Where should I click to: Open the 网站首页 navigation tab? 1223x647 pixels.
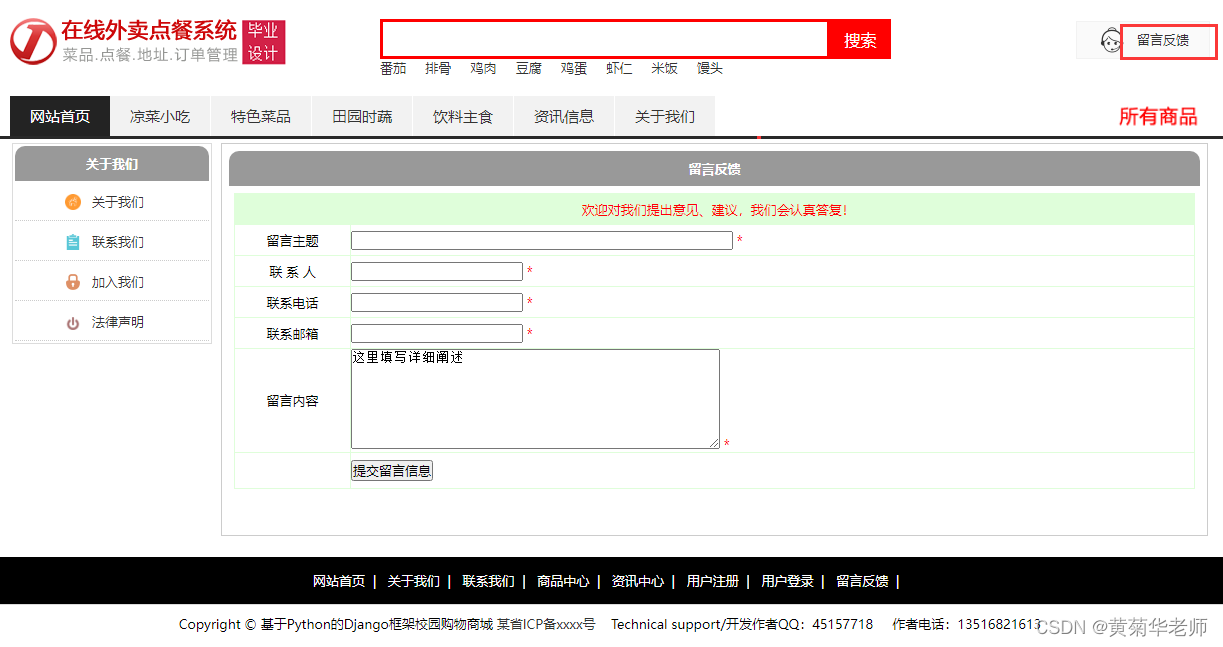pos(60,117)
